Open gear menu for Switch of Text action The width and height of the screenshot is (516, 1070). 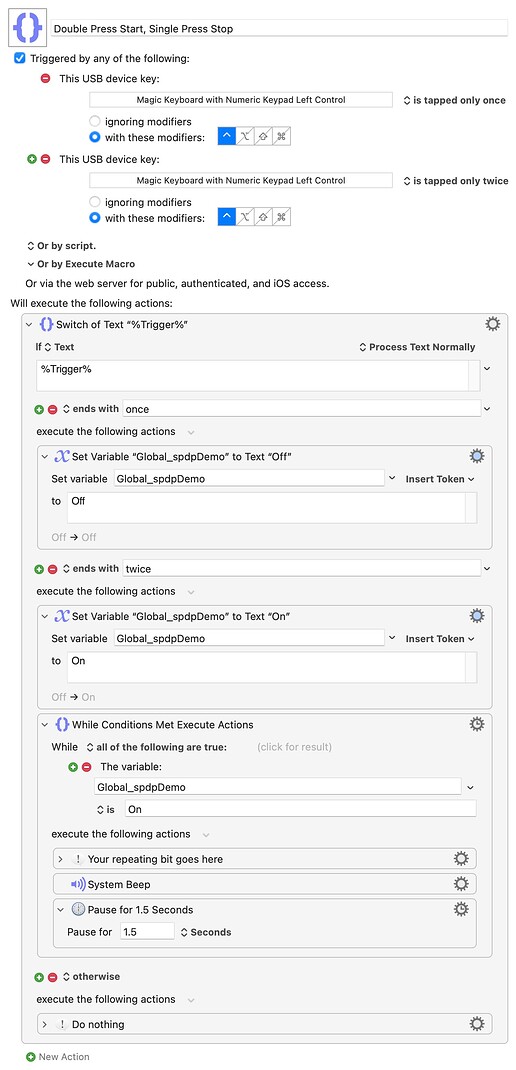[491, 324]
